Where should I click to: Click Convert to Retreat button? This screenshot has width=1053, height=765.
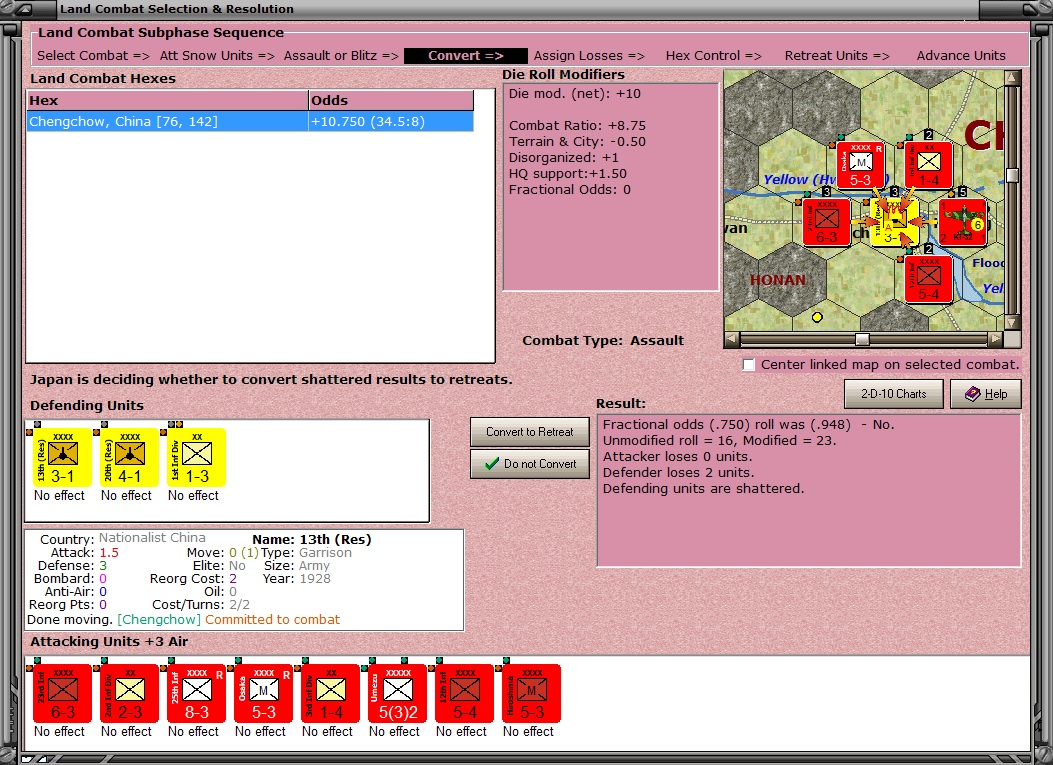pos(530,432)
